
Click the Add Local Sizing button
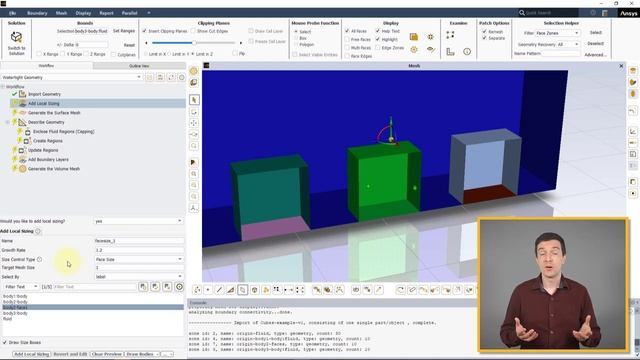pyautogui.click(x=31, y=354)
